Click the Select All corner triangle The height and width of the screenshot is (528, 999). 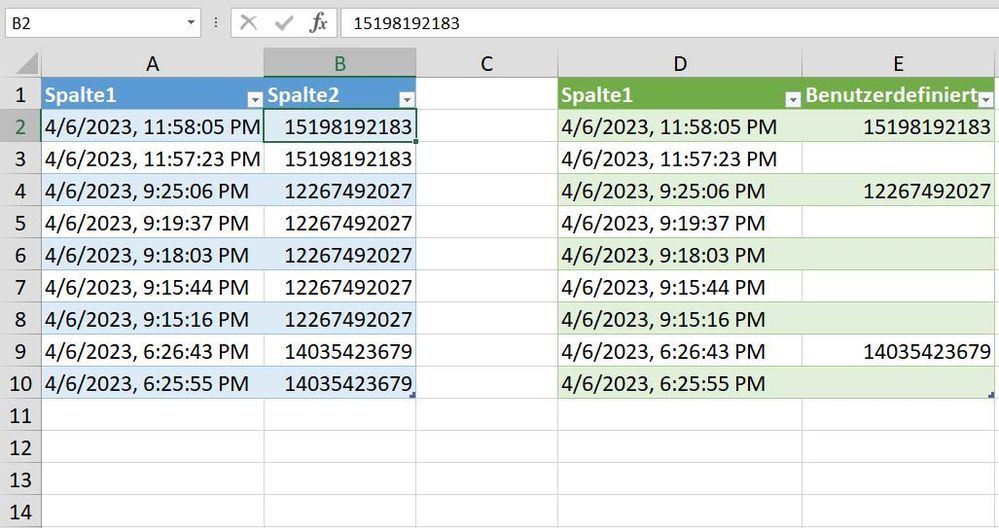tap(25, 64)
